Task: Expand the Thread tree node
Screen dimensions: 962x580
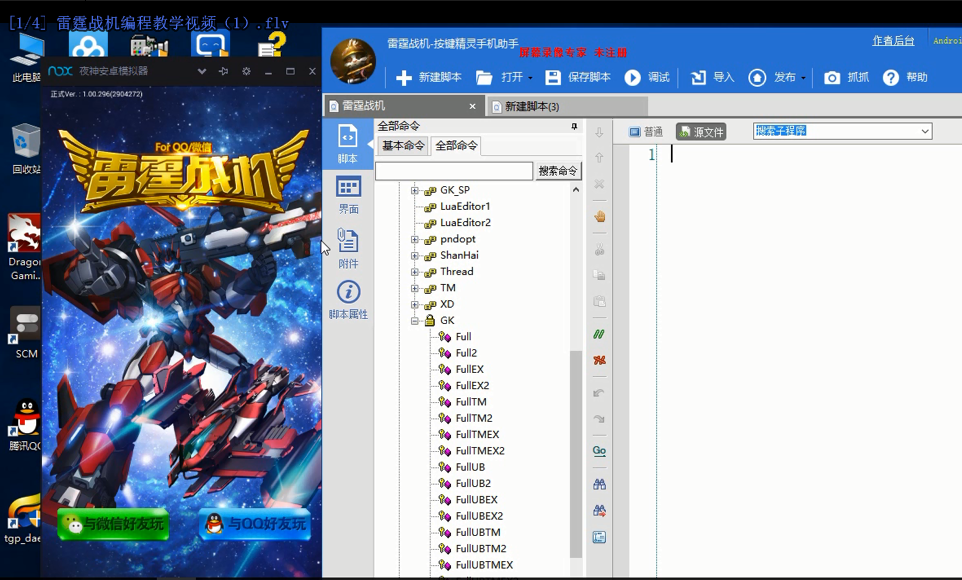Action: pos(415,272)
